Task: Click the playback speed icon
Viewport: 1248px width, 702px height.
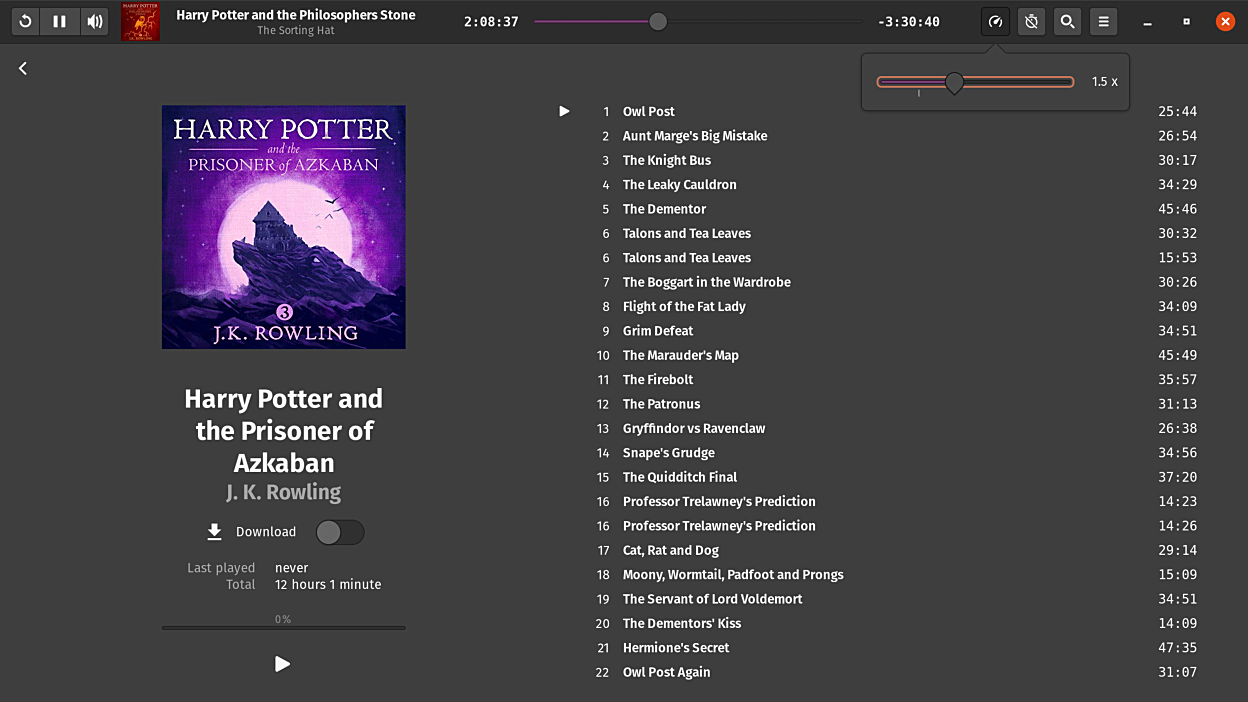Action: pyautogui.click(x=995, y=21)
